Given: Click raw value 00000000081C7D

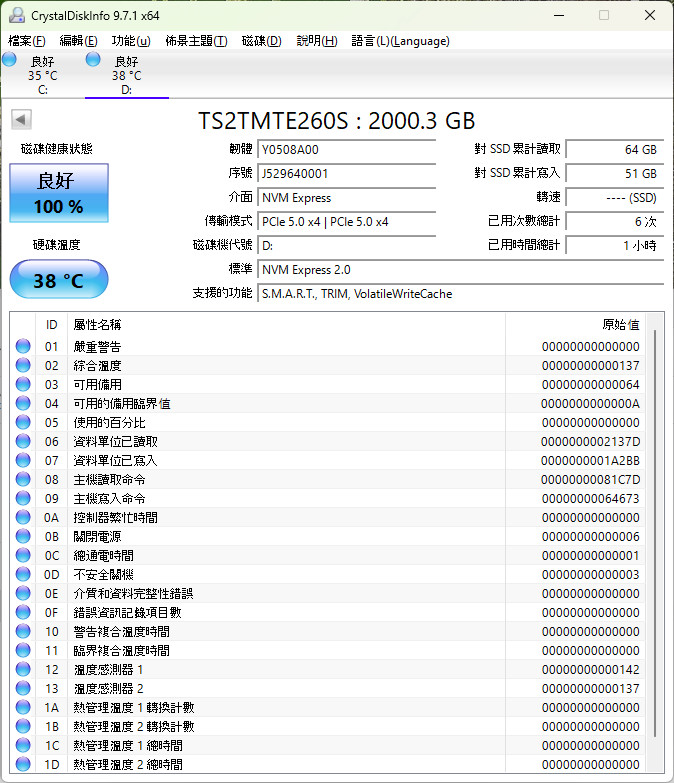Looking at the screenshot, I should click(x=590, y=480).
